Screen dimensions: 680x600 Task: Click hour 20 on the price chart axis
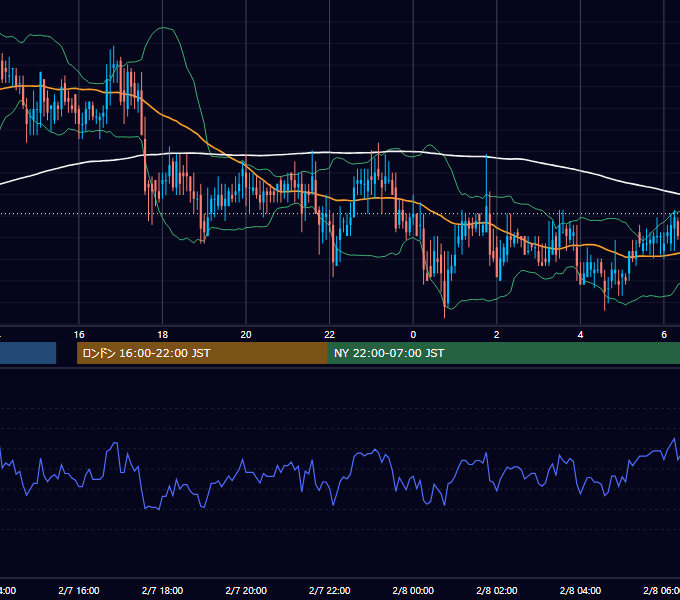[246, 335]
